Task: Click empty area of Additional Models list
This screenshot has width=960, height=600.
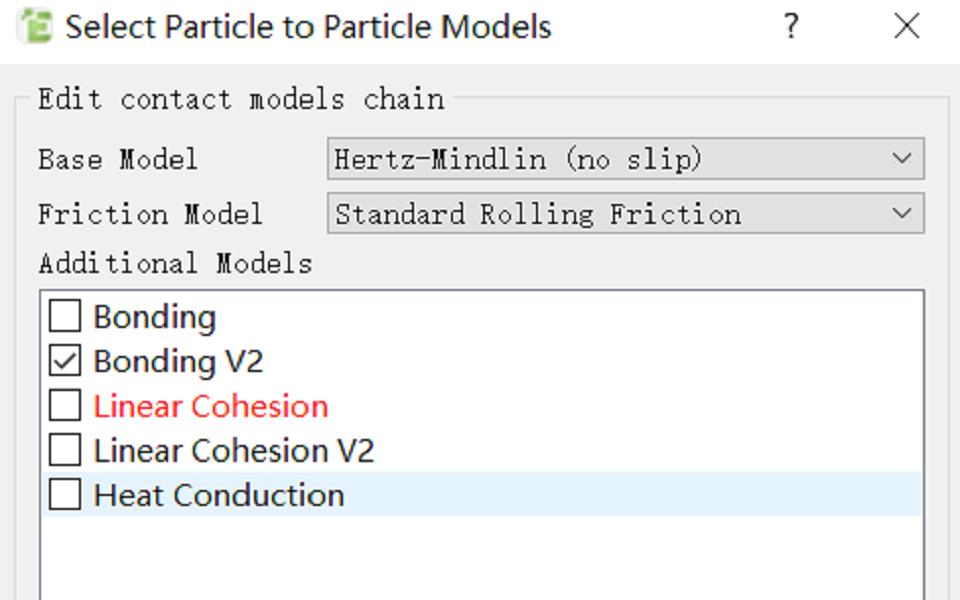Action: (x=482, y=557)
